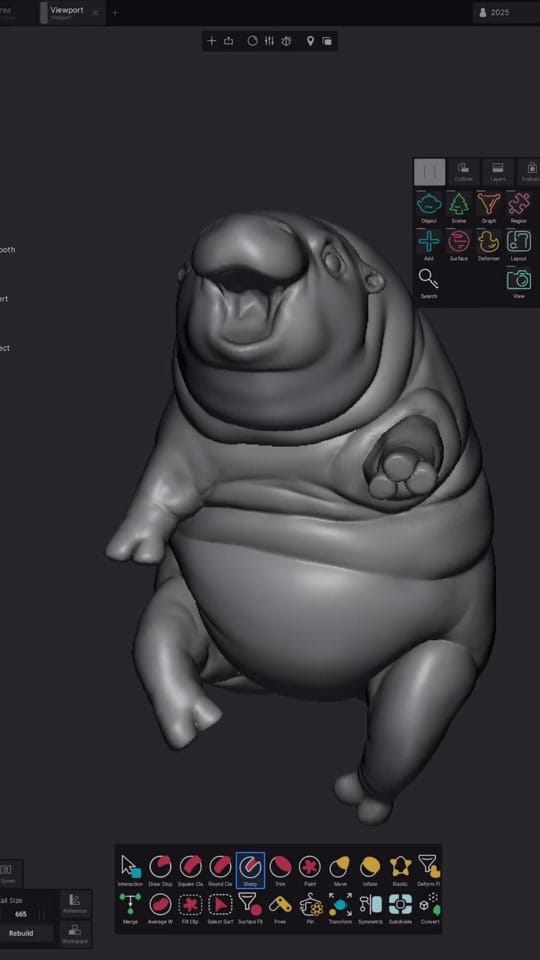
Task: Select the Select Surf tool
Action: [220, 907]
